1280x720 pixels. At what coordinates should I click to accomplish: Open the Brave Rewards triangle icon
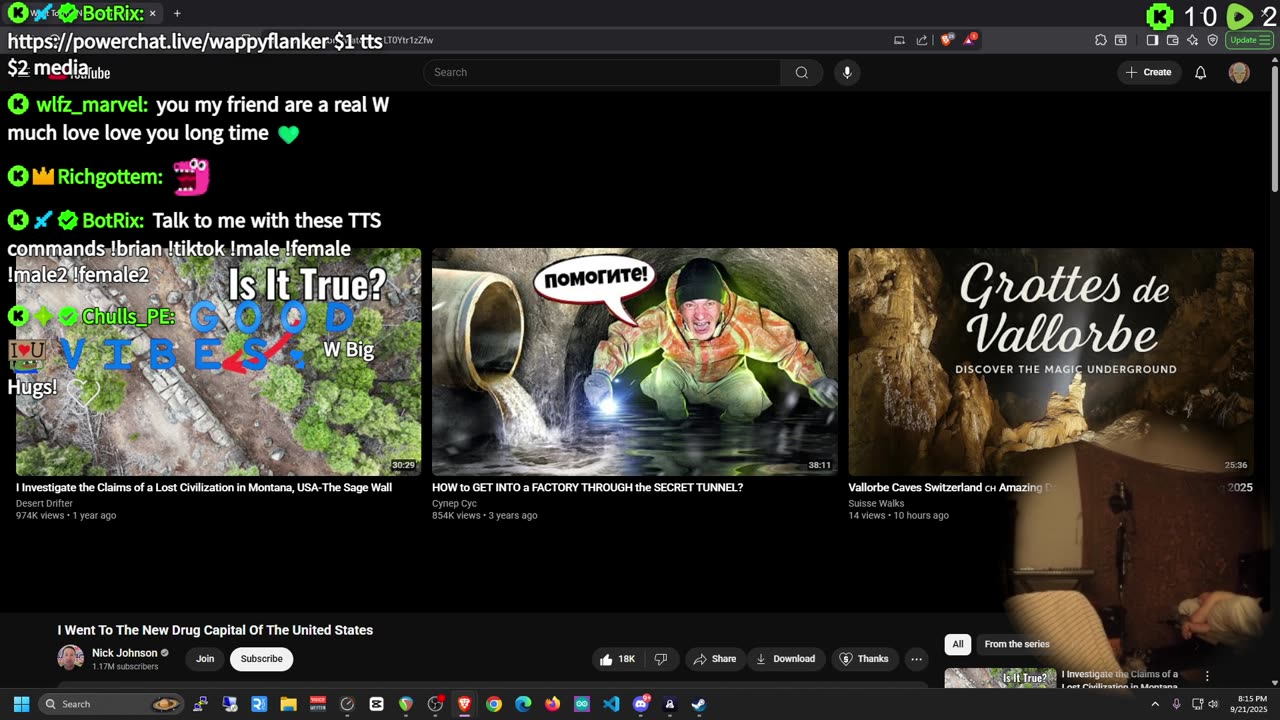pyautogui.click(x=970, y=40)
